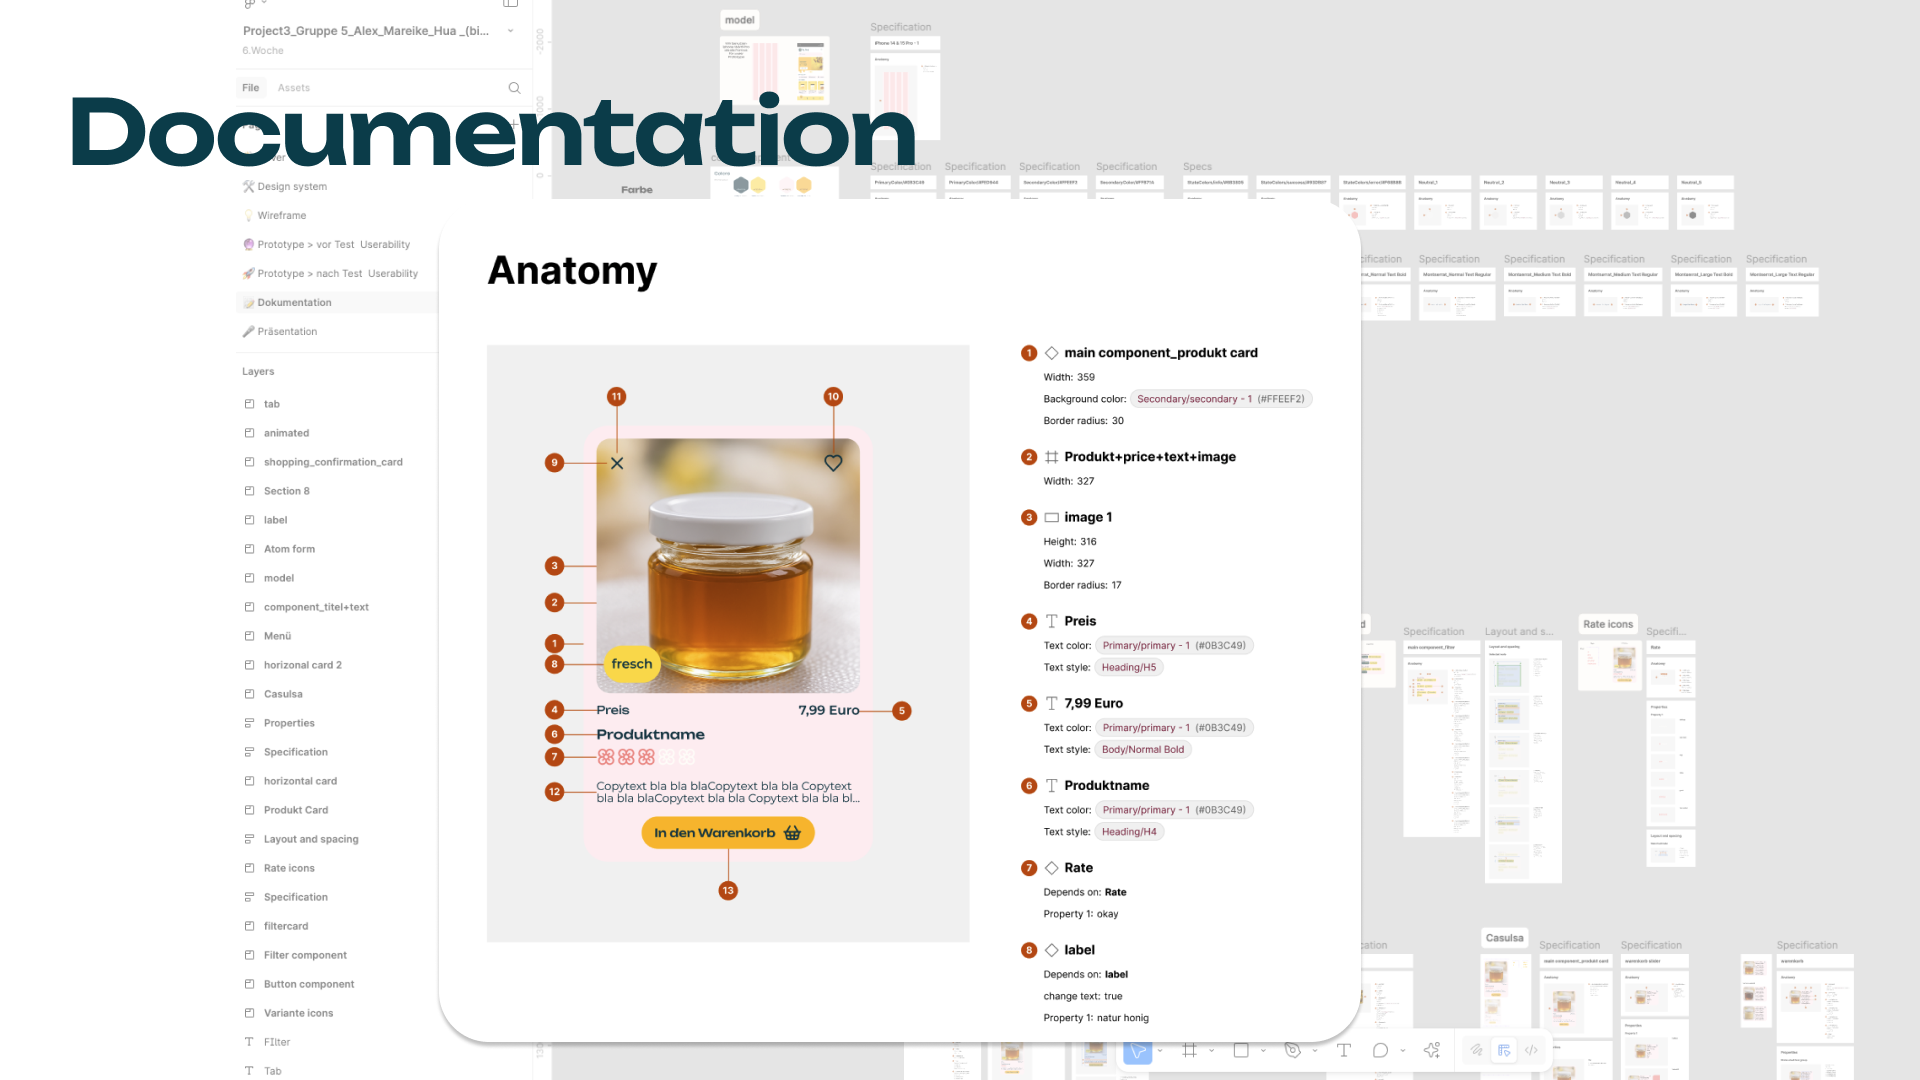Select the Pen tool
The width and height of the screenshot is (1920, 1080).
click(x=1292, y=1051)
